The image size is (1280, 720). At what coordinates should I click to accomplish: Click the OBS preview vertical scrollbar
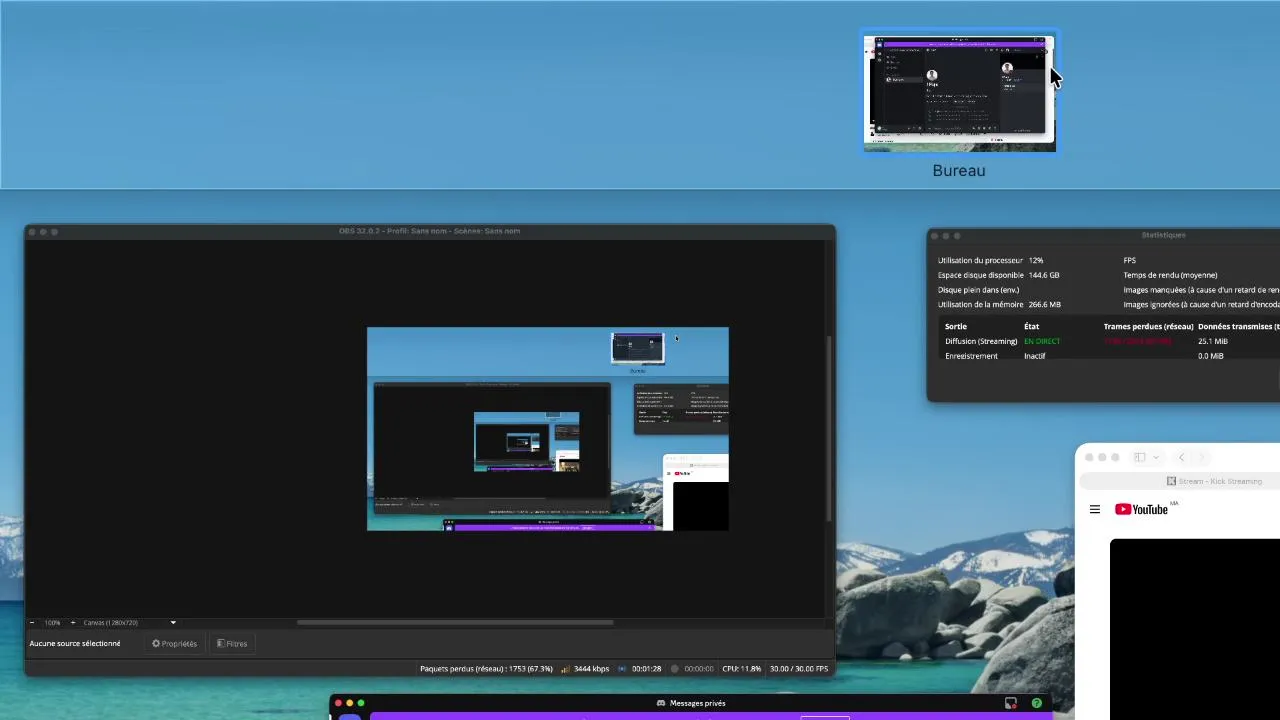828,428
